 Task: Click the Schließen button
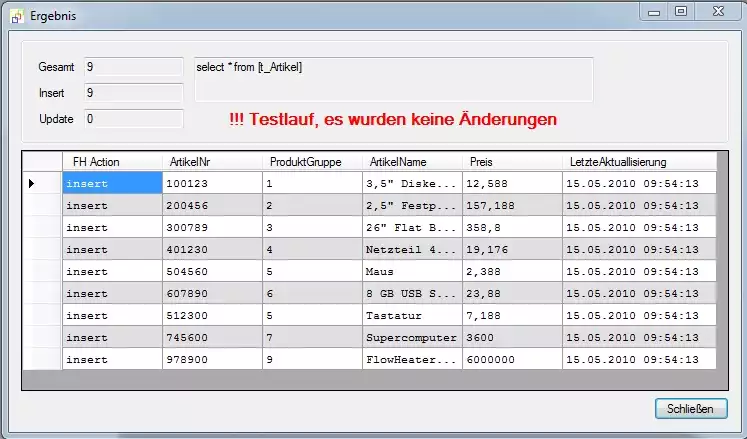click(x=691, y=408)
